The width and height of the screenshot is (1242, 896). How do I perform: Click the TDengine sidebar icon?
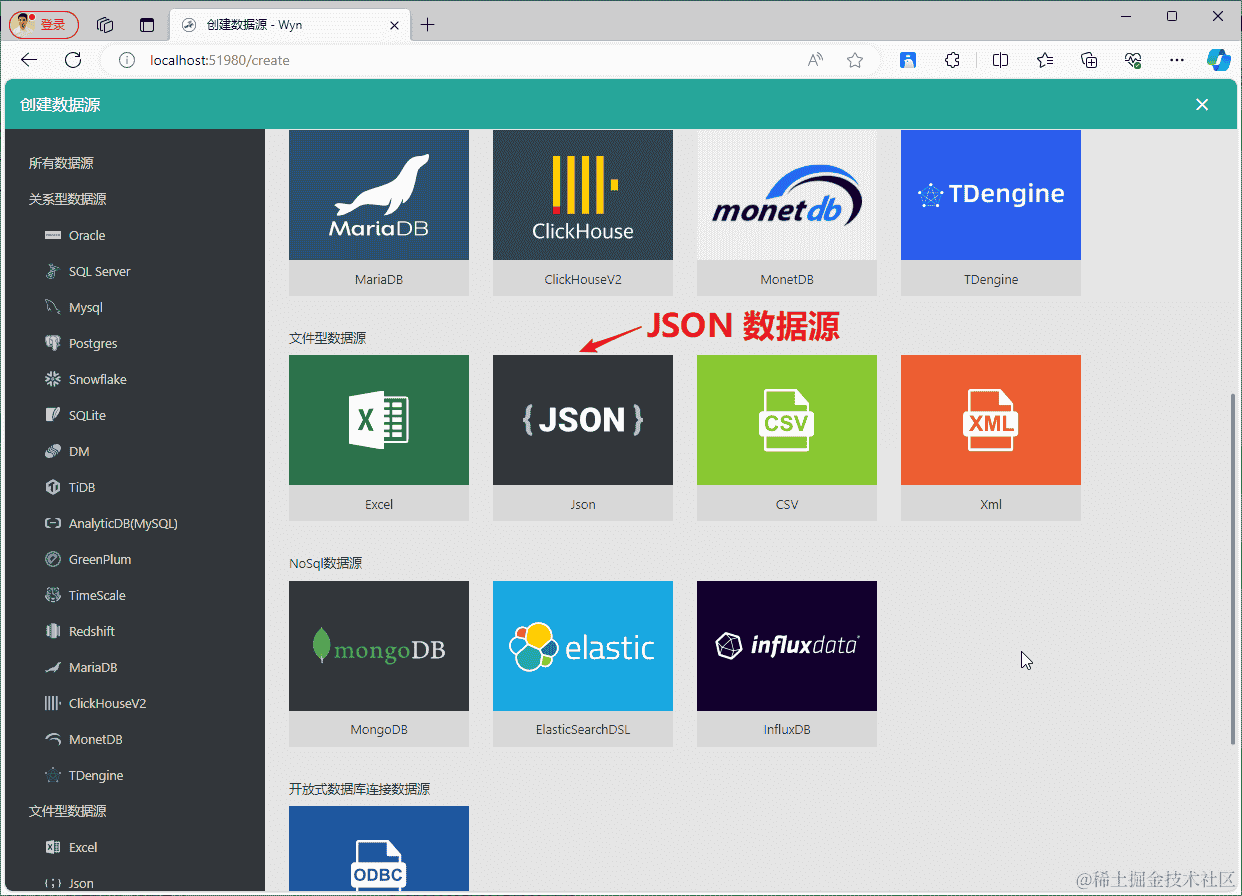tap(53, 775)
